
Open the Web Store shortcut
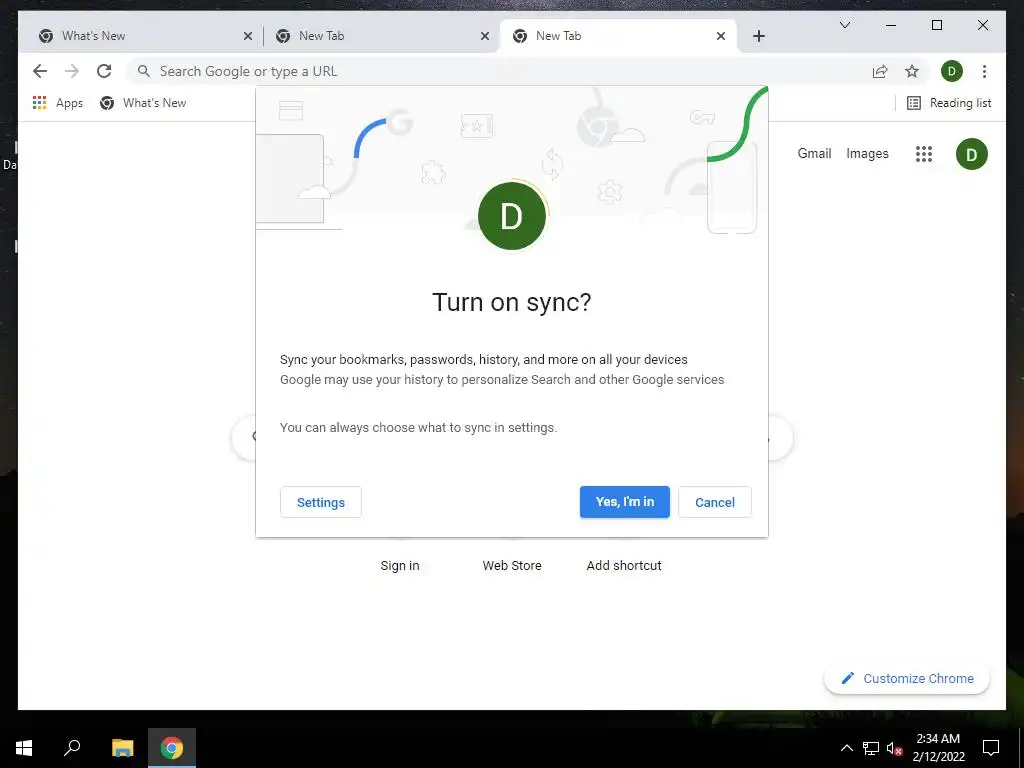point(512,566)
